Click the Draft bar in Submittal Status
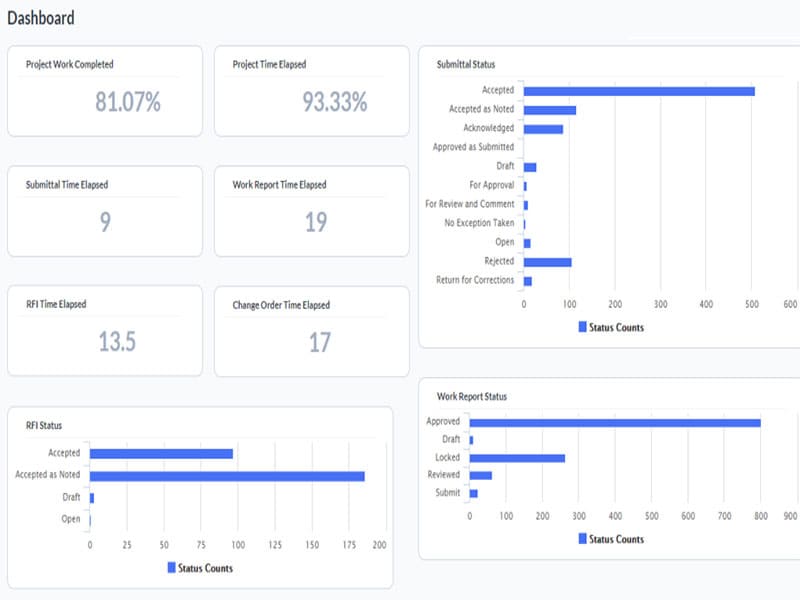Image resolution: width=800 pixels, height=600 pixels. [x=530, y=167]
